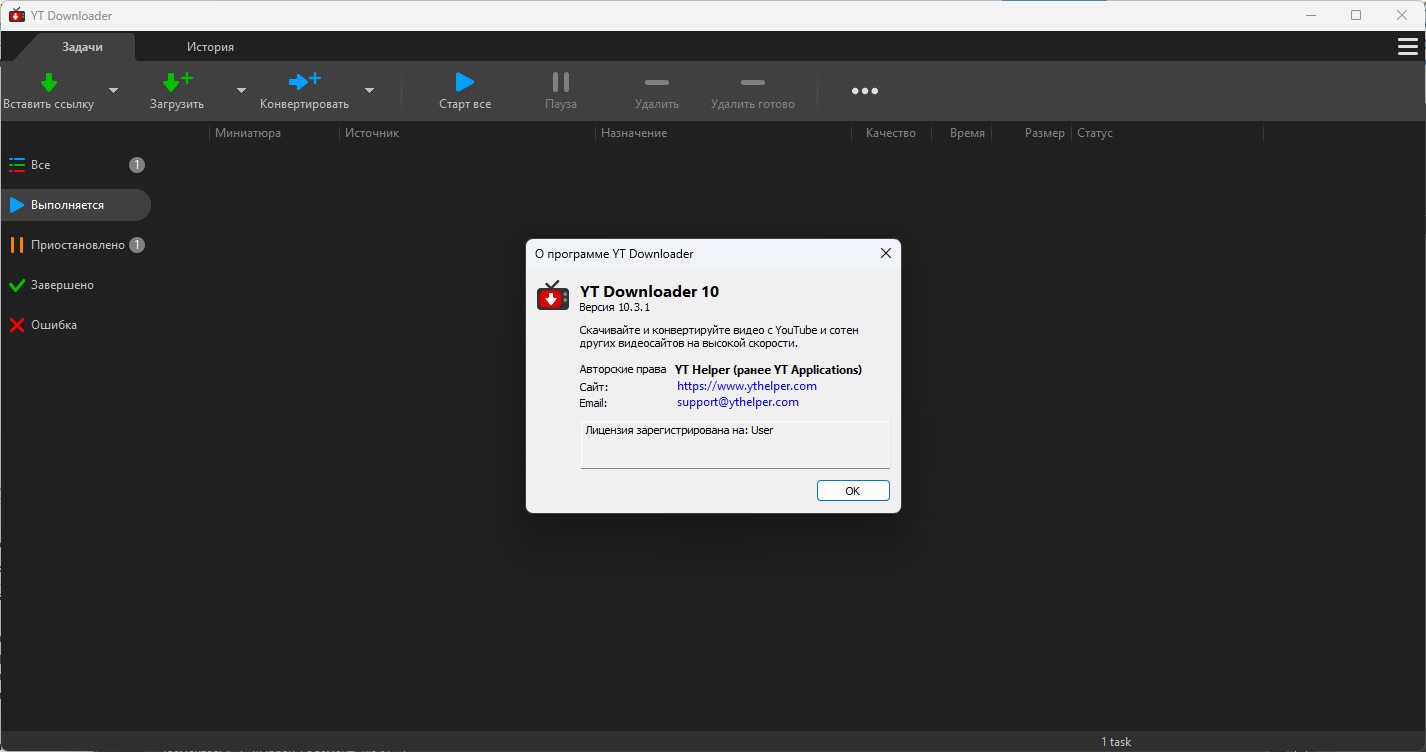This screenshot has height=752, width=1426.
Task: Click the YT Downloader 10 heading
Action: coord(649,291)
